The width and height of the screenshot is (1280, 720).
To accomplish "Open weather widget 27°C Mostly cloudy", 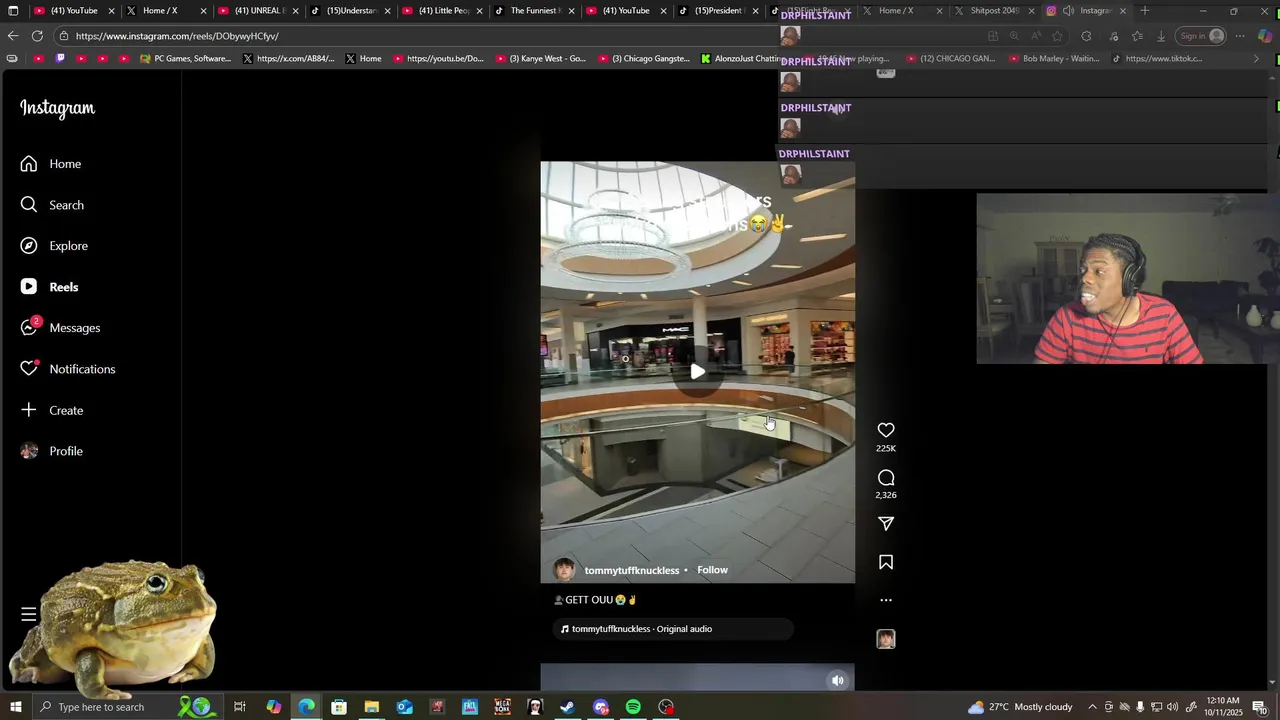I will tap(1020, 707).
